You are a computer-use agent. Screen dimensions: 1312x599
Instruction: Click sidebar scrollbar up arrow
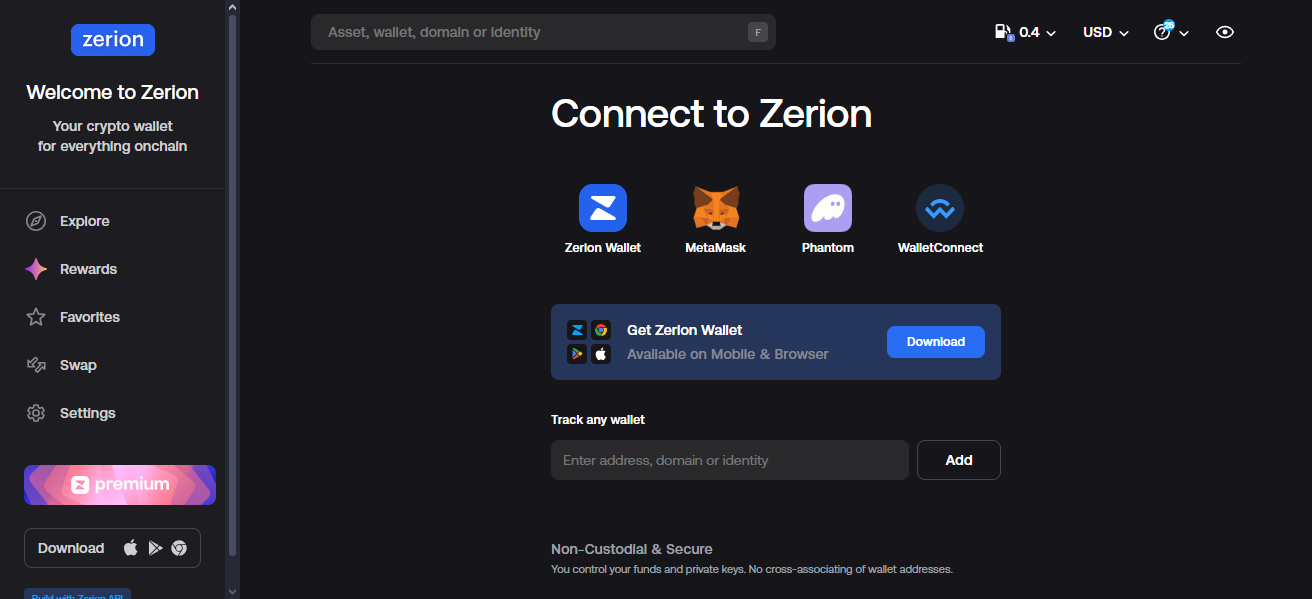[233, 7]
